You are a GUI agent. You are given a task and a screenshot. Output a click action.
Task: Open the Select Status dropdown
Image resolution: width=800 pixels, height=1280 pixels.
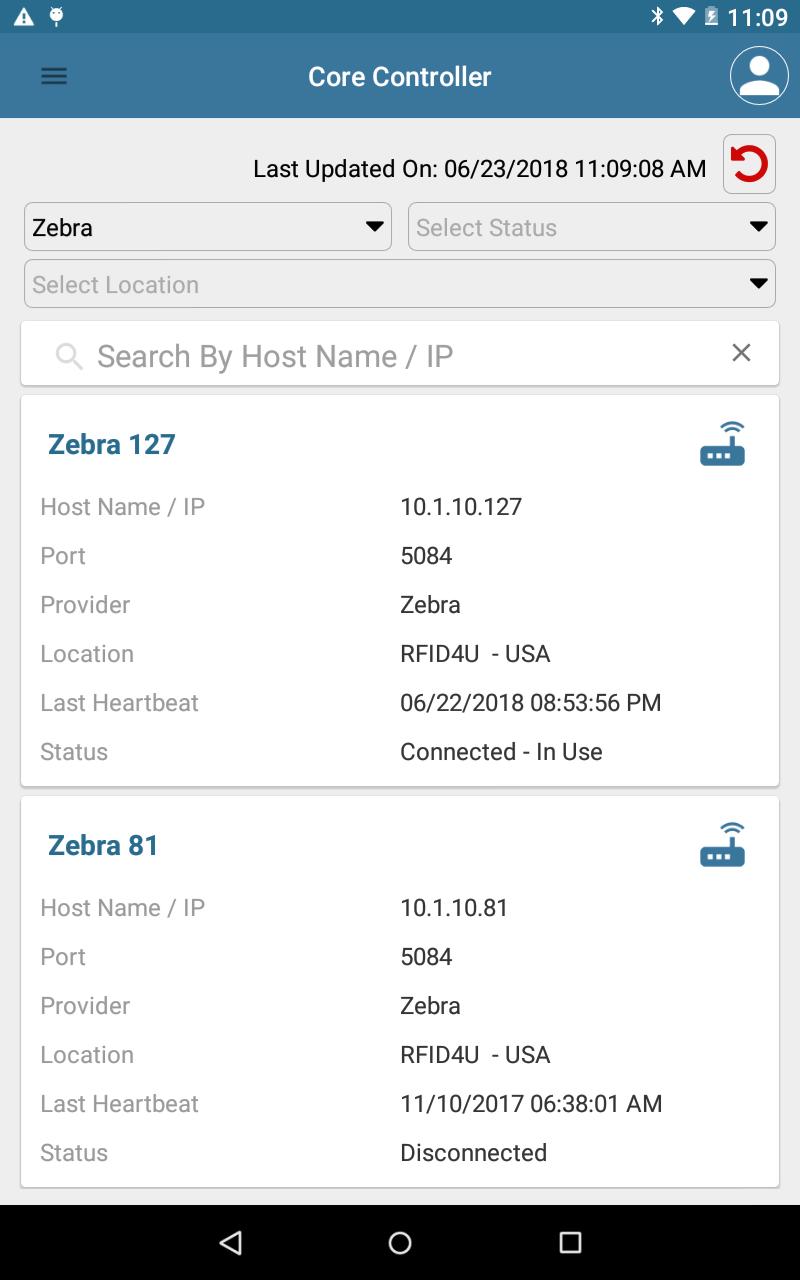(x=592, y=227)
